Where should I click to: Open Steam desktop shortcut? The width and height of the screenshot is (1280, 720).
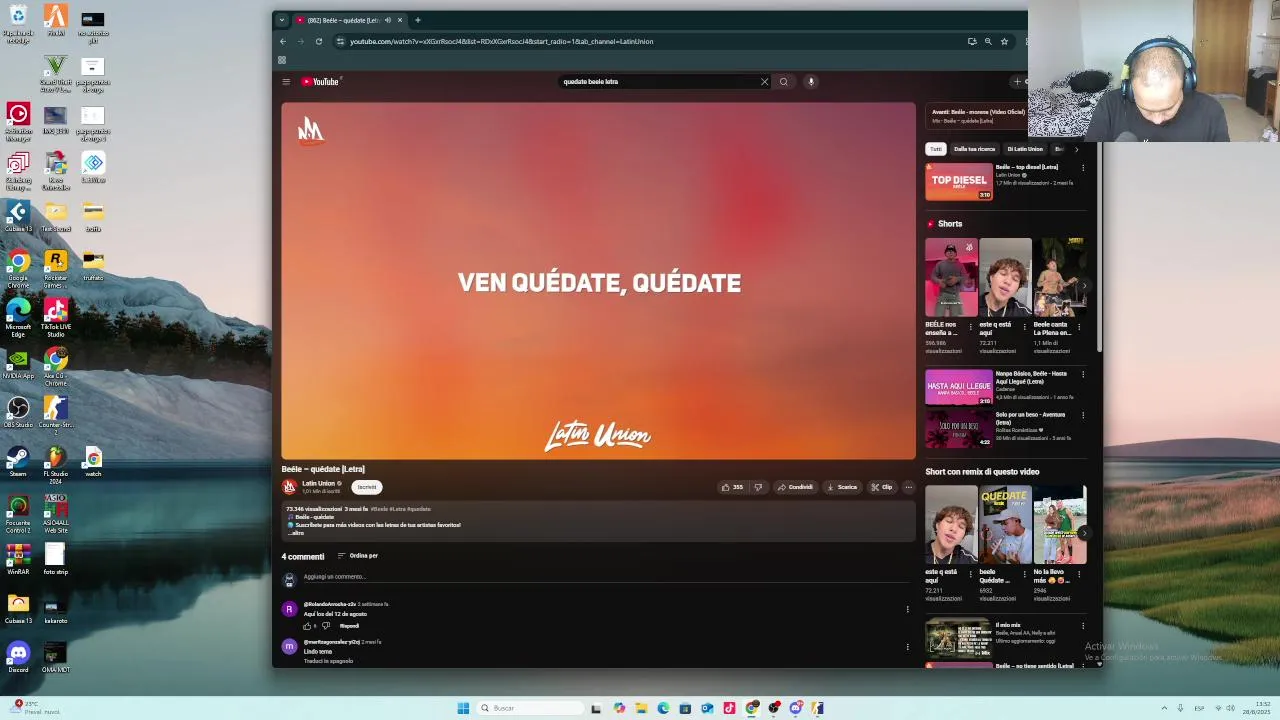pyautogui.click(x=18, y=460)
